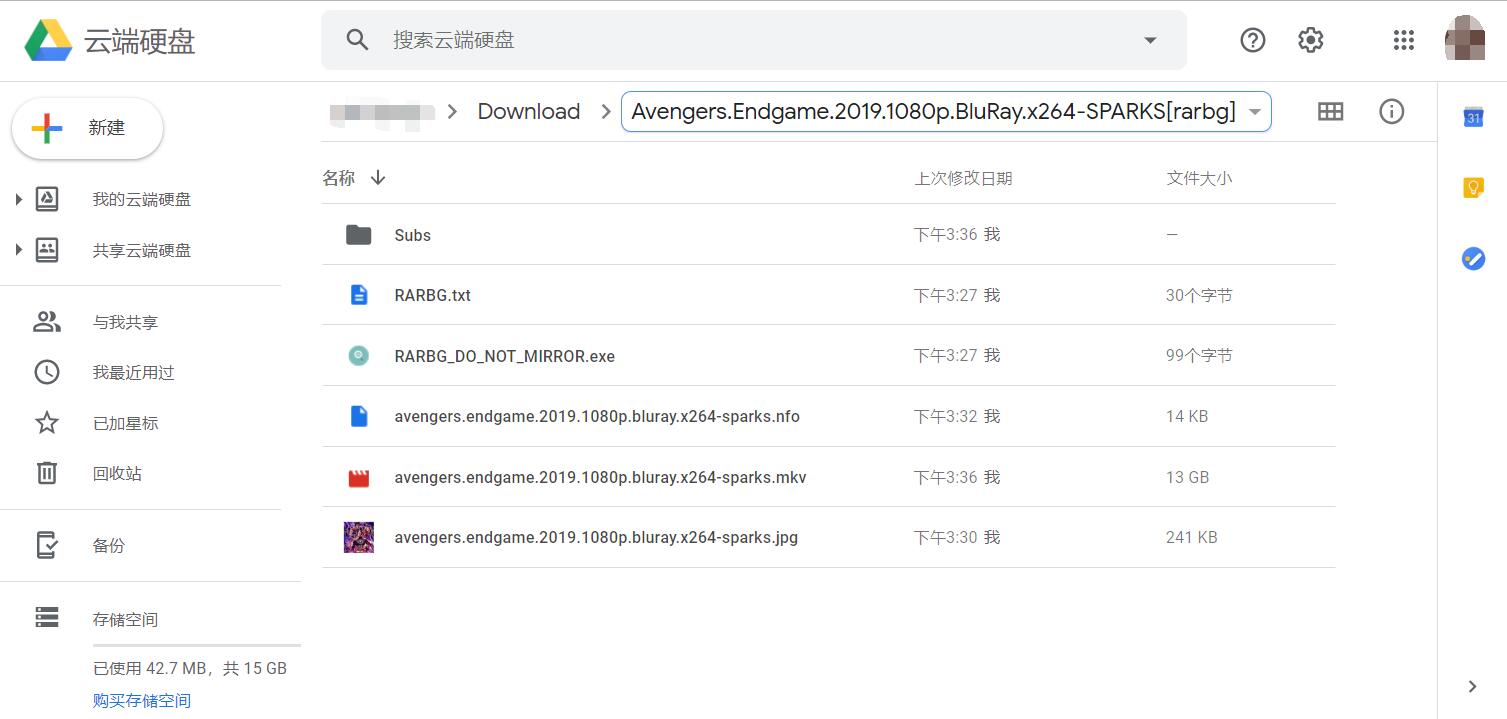Click the RARBG.txt document icon
This screenshot has width=1507, height=719.
click(358, 295)
